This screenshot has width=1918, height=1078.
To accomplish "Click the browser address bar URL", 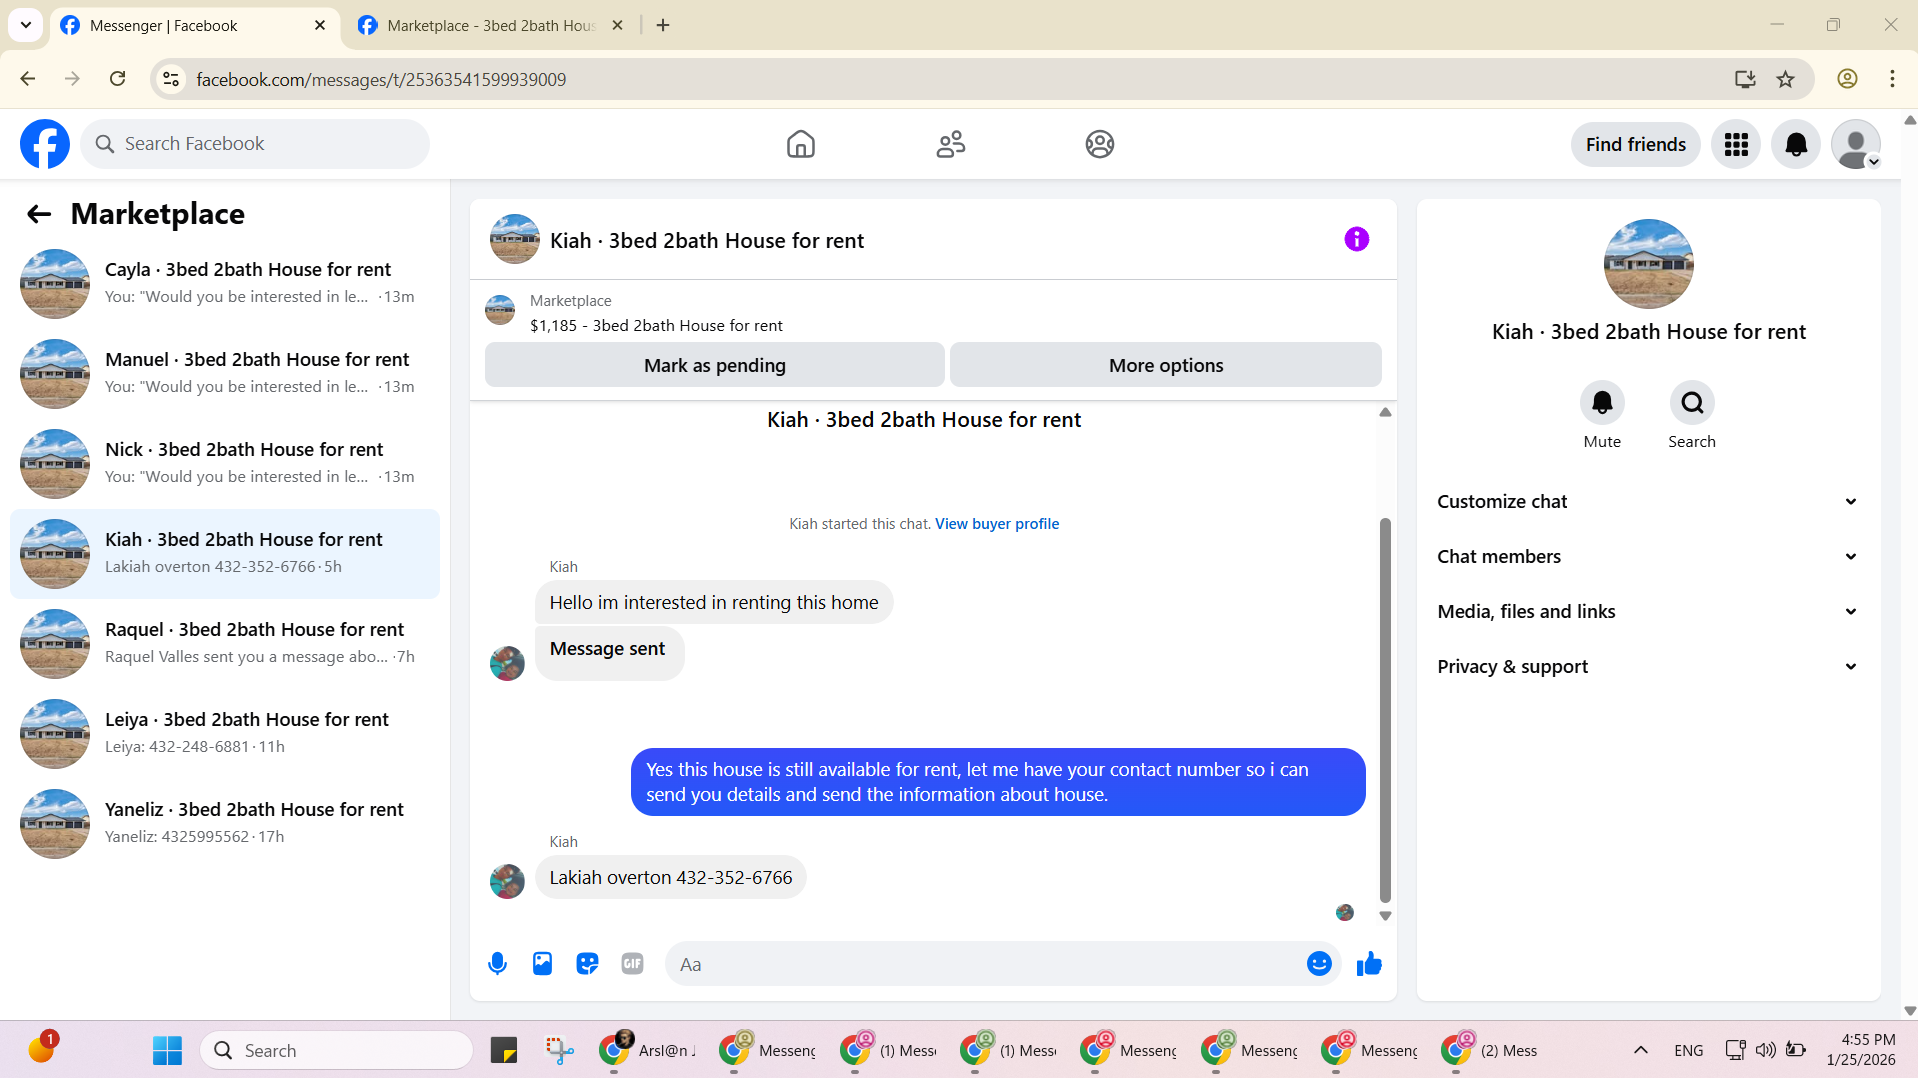I will pyautogui.click(x=381, y=79).
